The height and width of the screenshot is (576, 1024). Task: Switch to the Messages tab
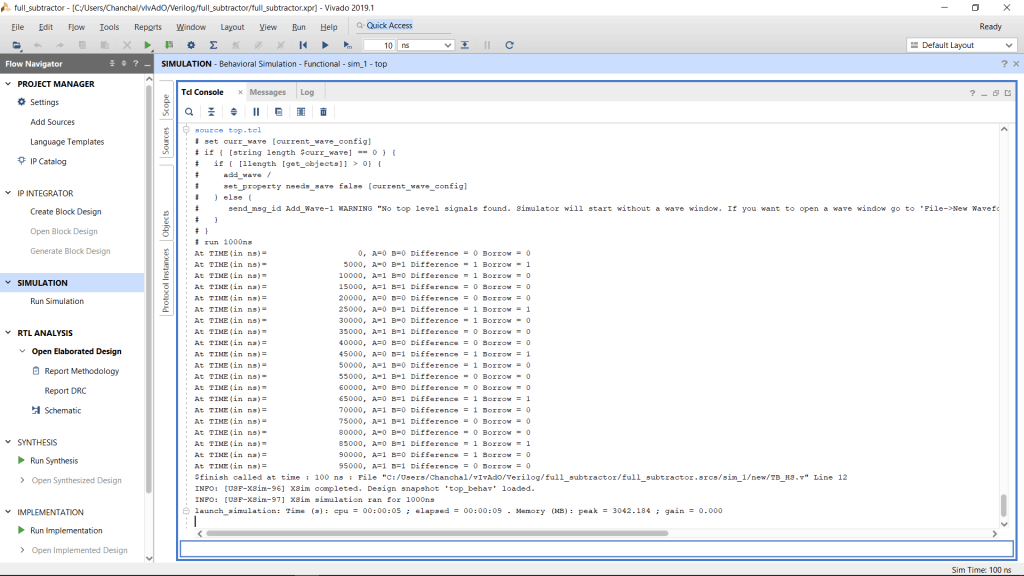(268, 92)
